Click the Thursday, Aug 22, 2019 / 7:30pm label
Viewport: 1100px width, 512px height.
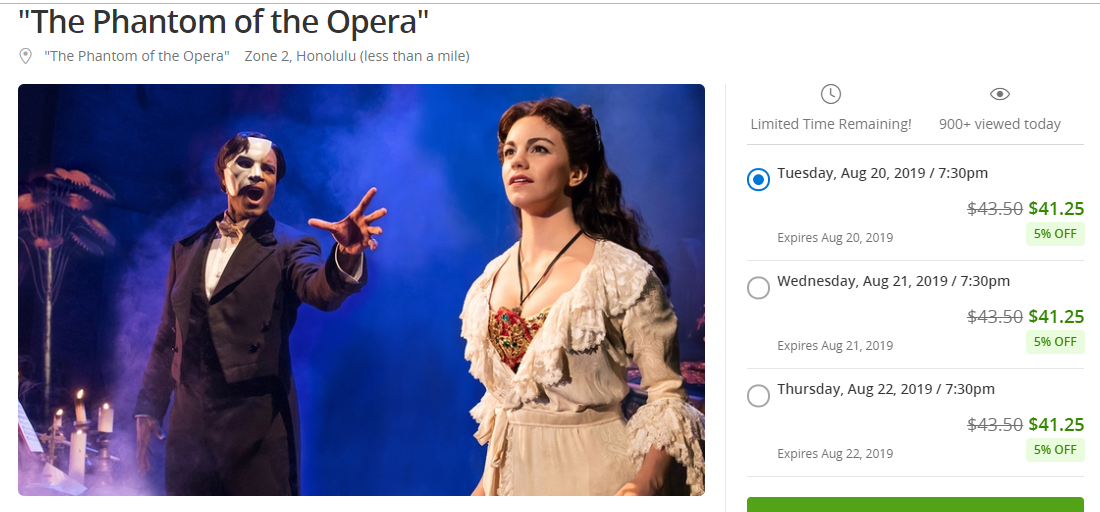click(x=886, y=389)
